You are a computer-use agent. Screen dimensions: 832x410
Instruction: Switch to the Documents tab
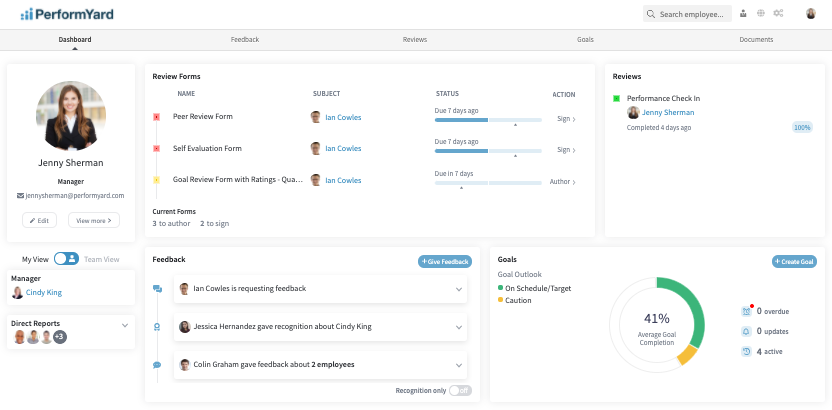756,40
